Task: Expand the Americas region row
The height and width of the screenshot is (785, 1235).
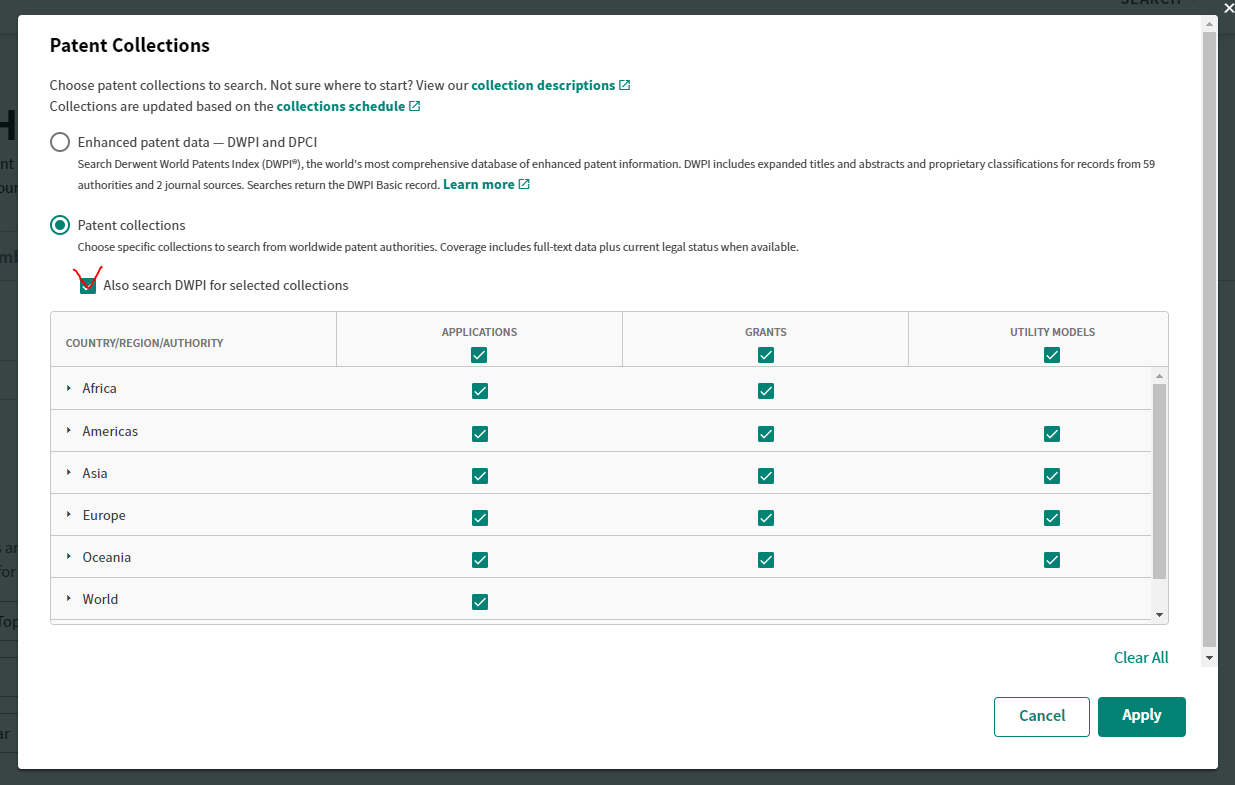Action: (x=69, y=431)
